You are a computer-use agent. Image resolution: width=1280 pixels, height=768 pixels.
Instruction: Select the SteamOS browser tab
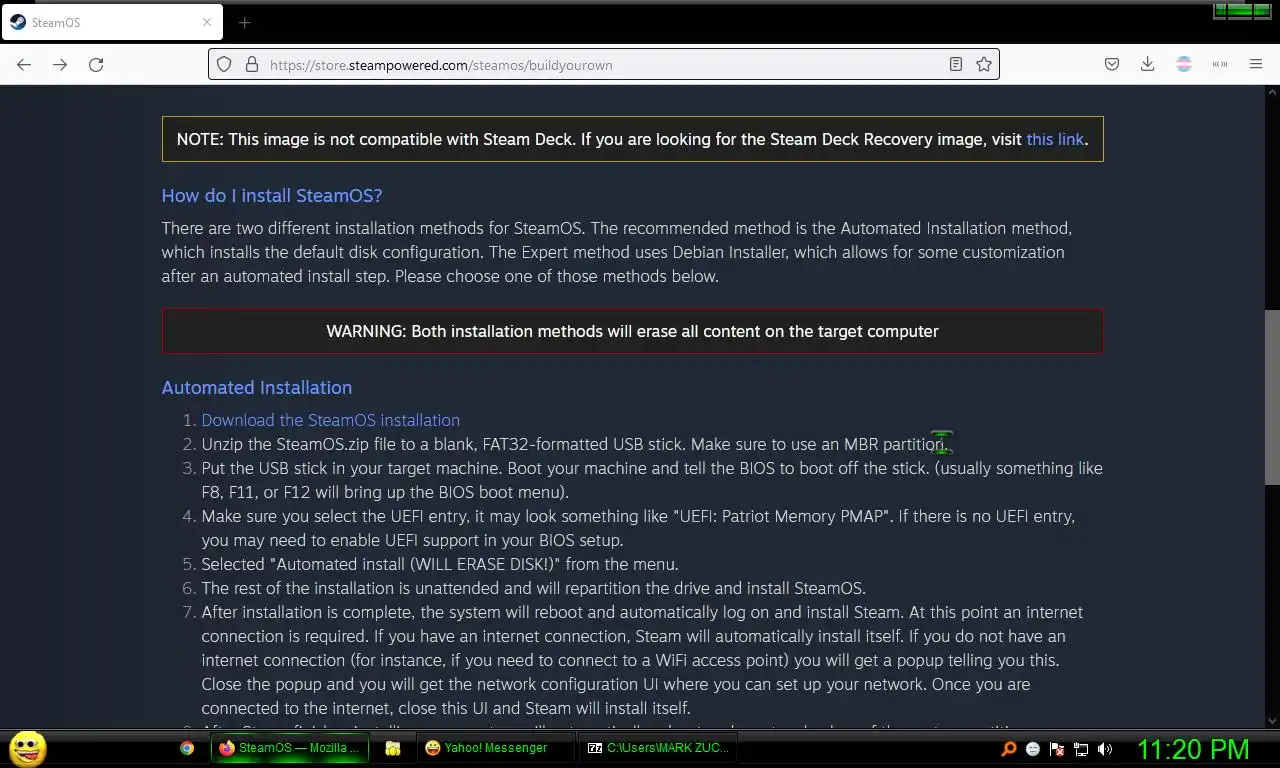click(112, 22)
